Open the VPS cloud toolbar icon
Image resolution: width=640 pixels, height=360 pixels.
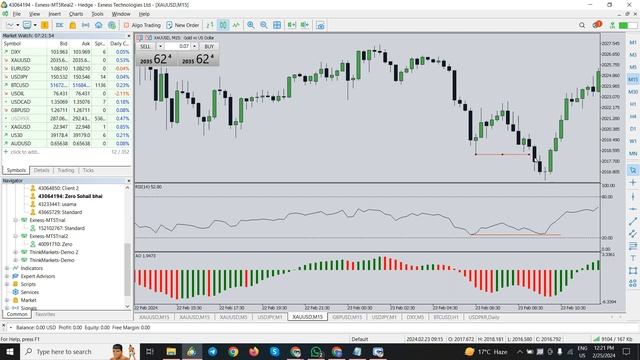99,25
